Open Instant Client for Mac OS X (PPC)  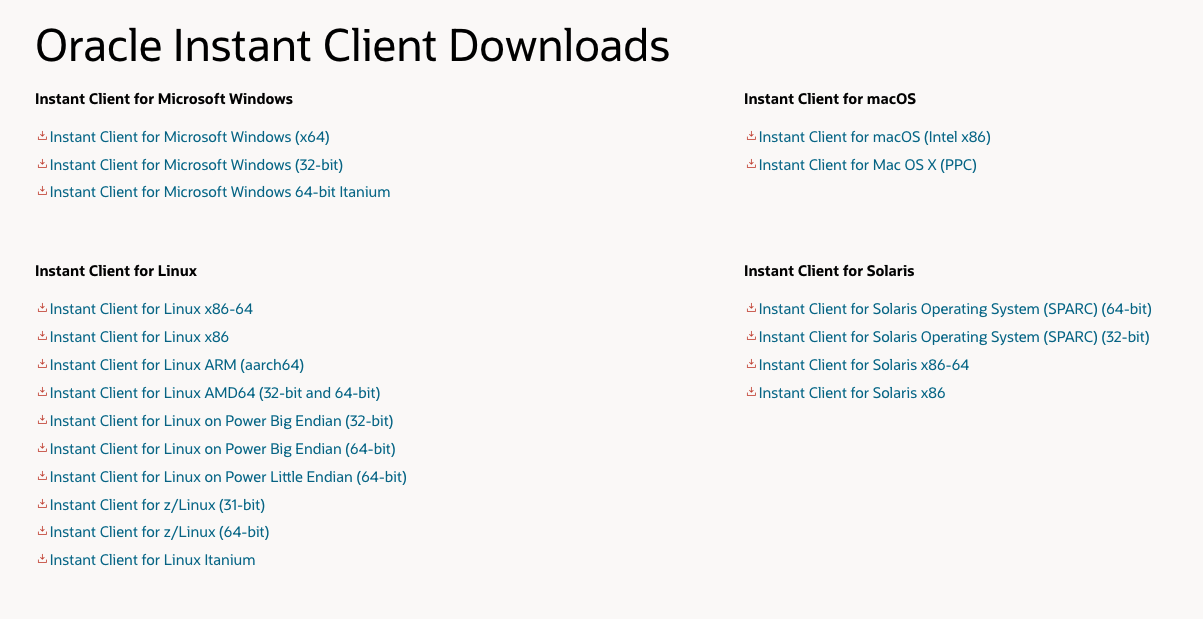868,165
